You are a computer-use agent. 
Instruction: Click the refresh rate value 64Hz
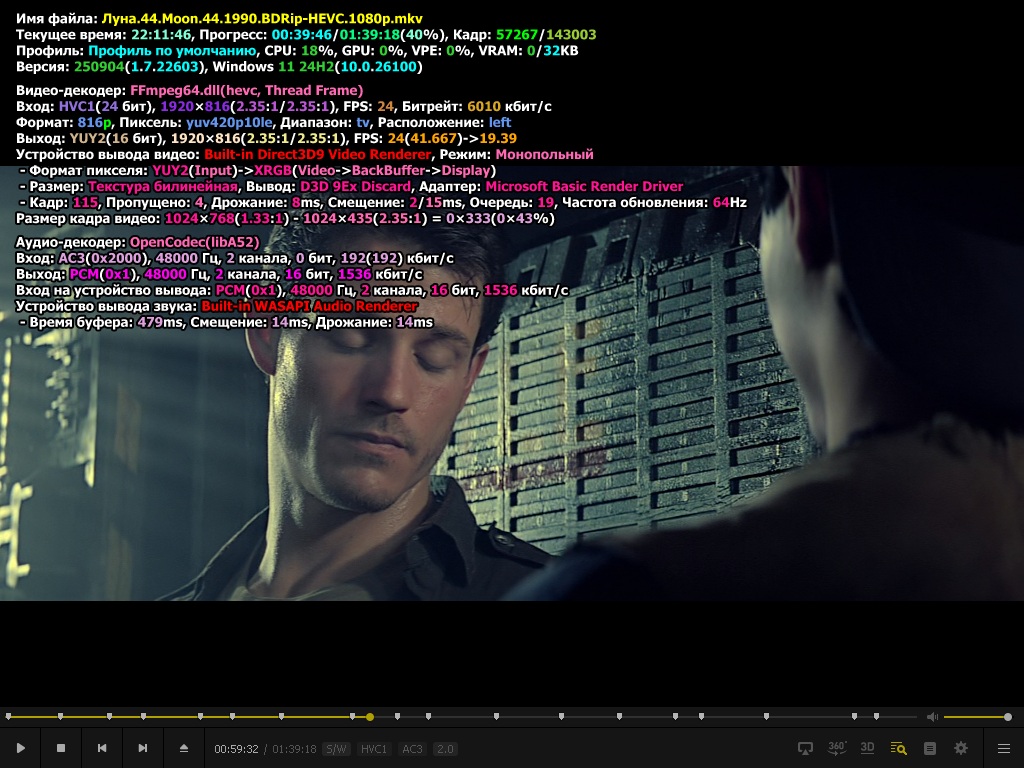tap(729, 202)
